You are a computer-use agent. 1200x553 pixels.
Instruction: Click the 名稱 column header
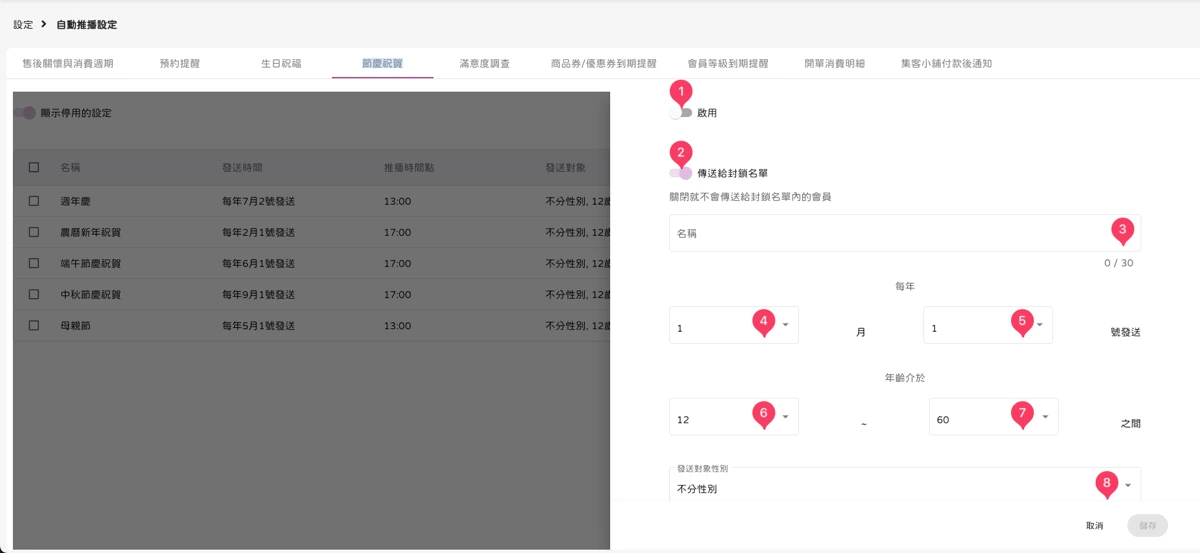click(70, 168)
